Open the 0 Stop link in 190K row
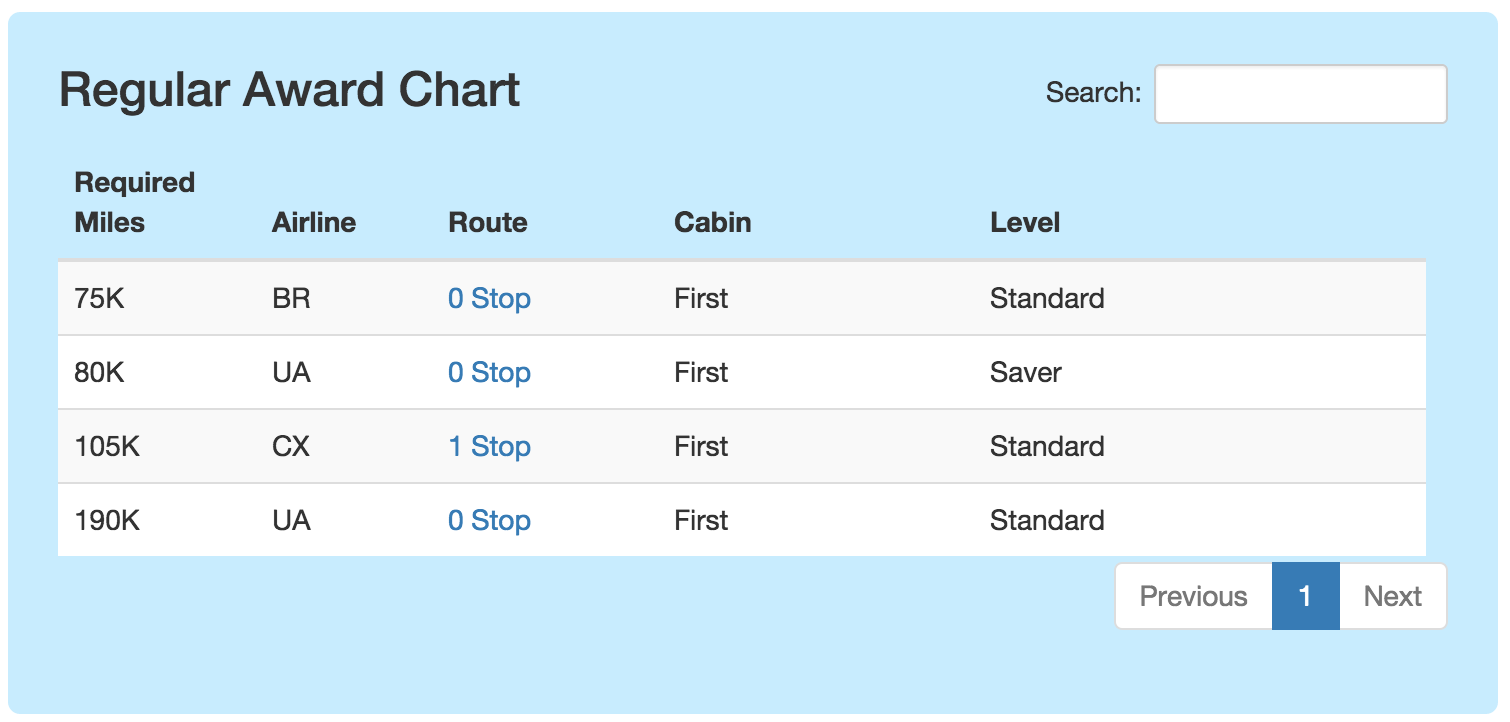The image size is (1510, 722). point(489,520)
